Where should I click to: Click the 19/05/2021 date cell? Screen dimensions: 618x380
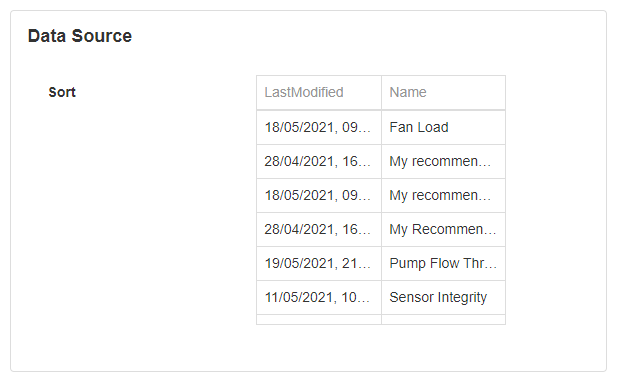(x=319, y=263)
